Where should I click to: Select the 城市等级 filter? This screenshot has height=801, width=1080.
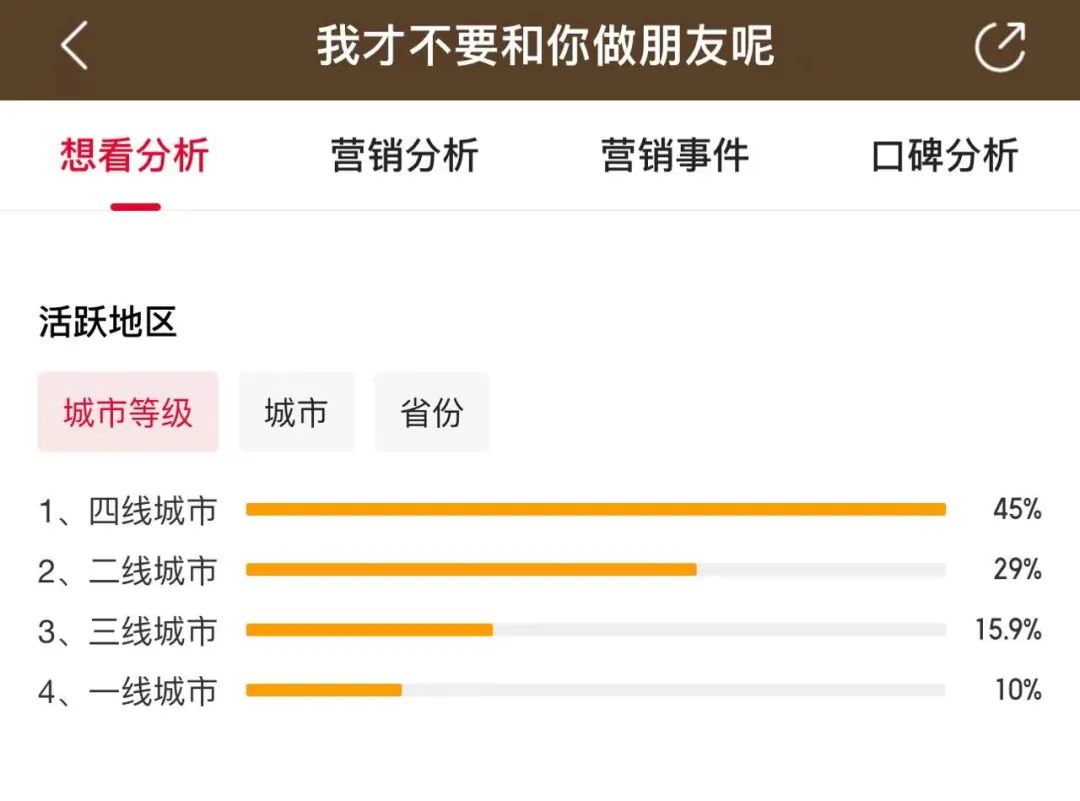coord(128,412)
